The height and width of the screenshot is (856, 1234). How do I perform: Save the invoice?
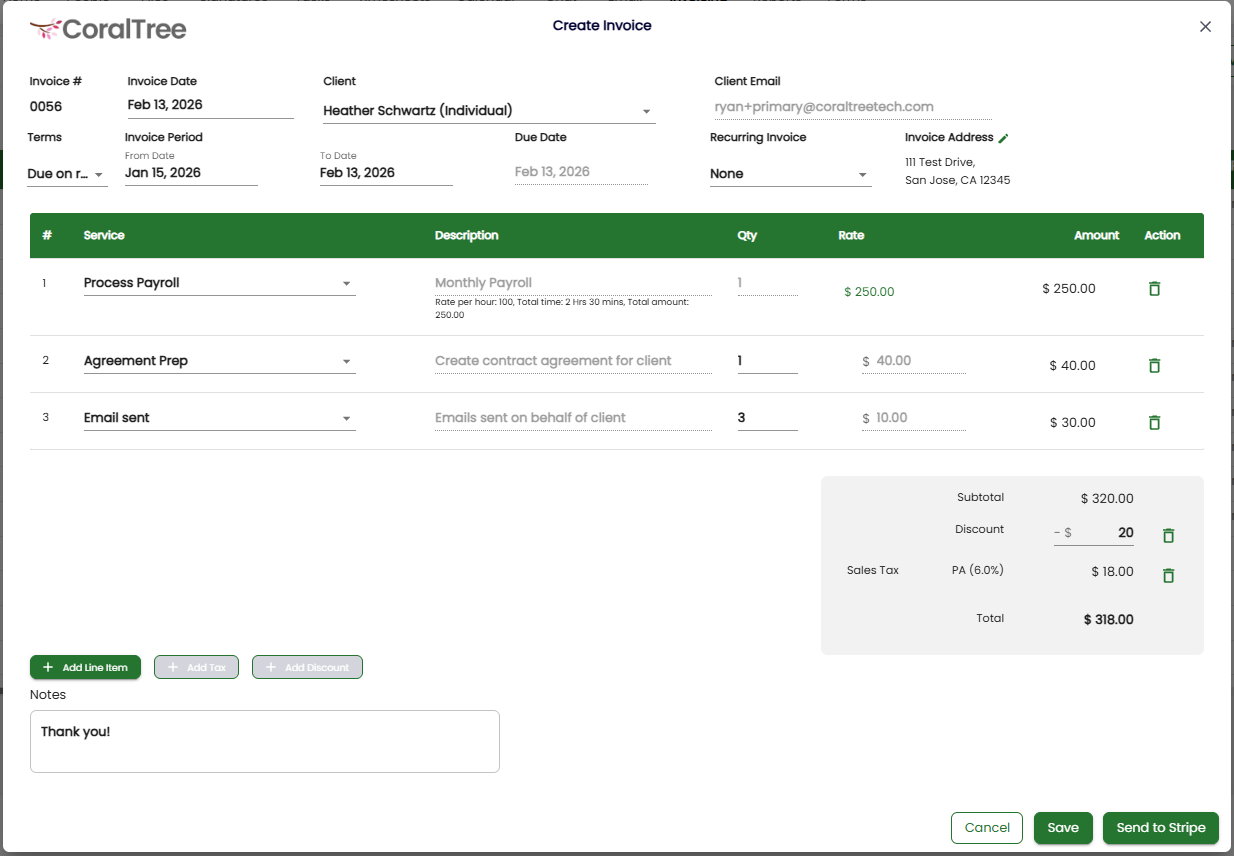click(x=1062, y=828)
